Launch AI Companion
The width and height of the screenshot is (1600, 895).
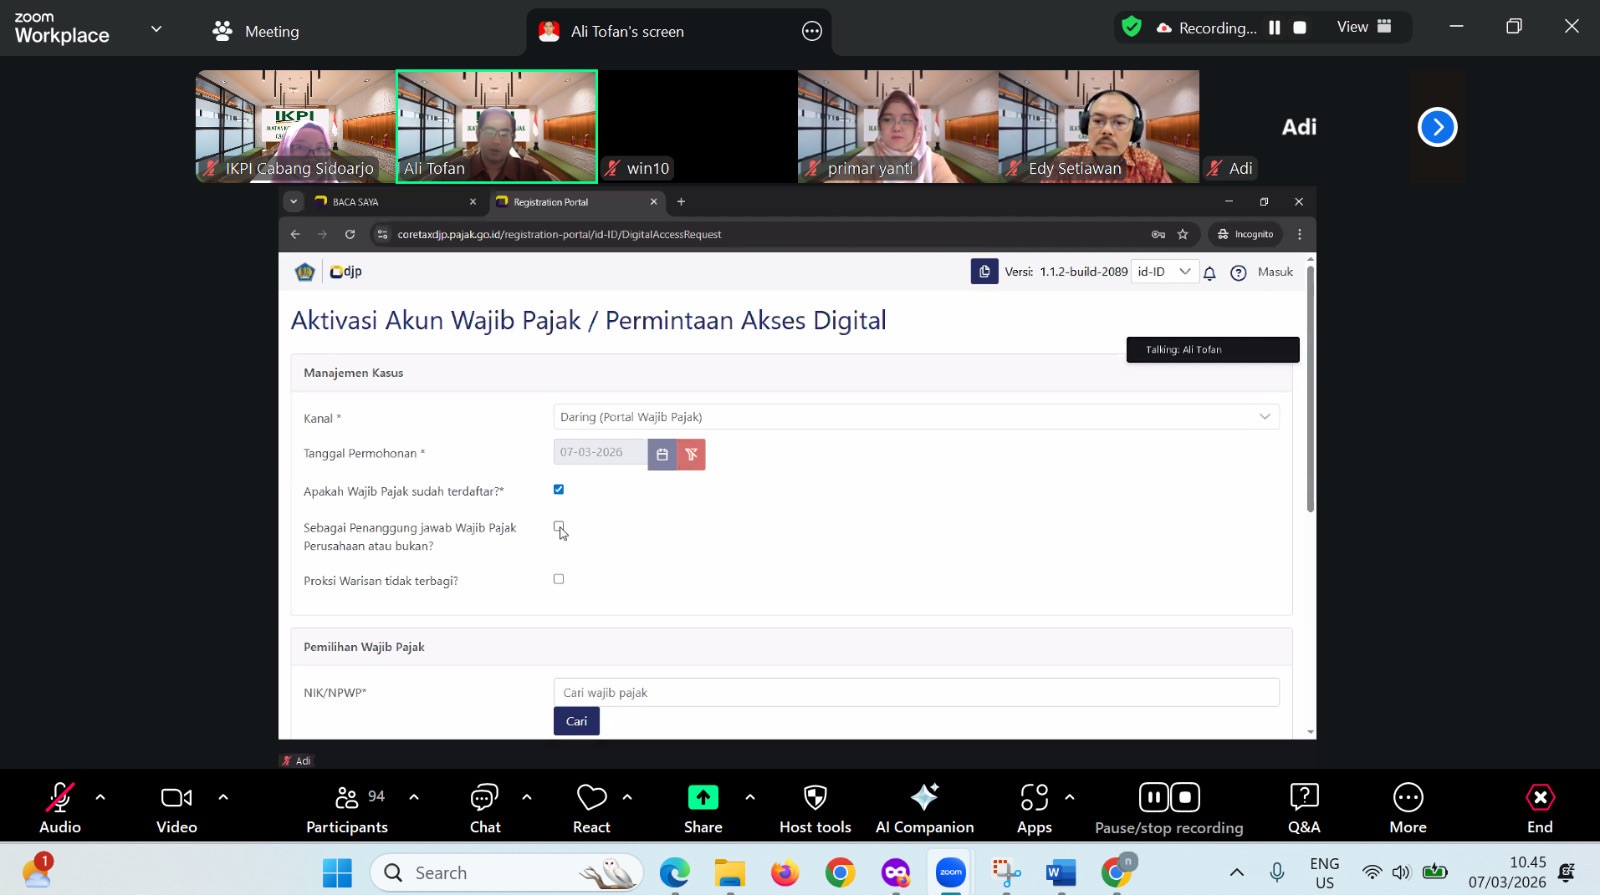point(924,808)
